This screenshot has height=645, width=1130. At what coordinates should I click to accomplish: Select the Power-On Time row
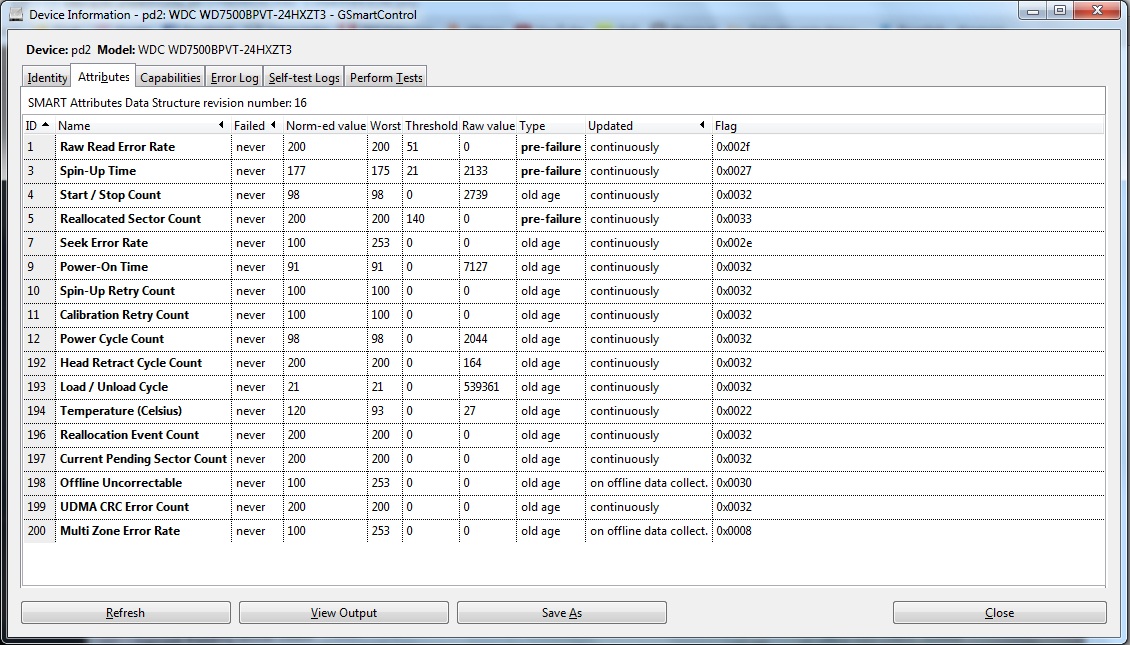(x=564, y=267)
